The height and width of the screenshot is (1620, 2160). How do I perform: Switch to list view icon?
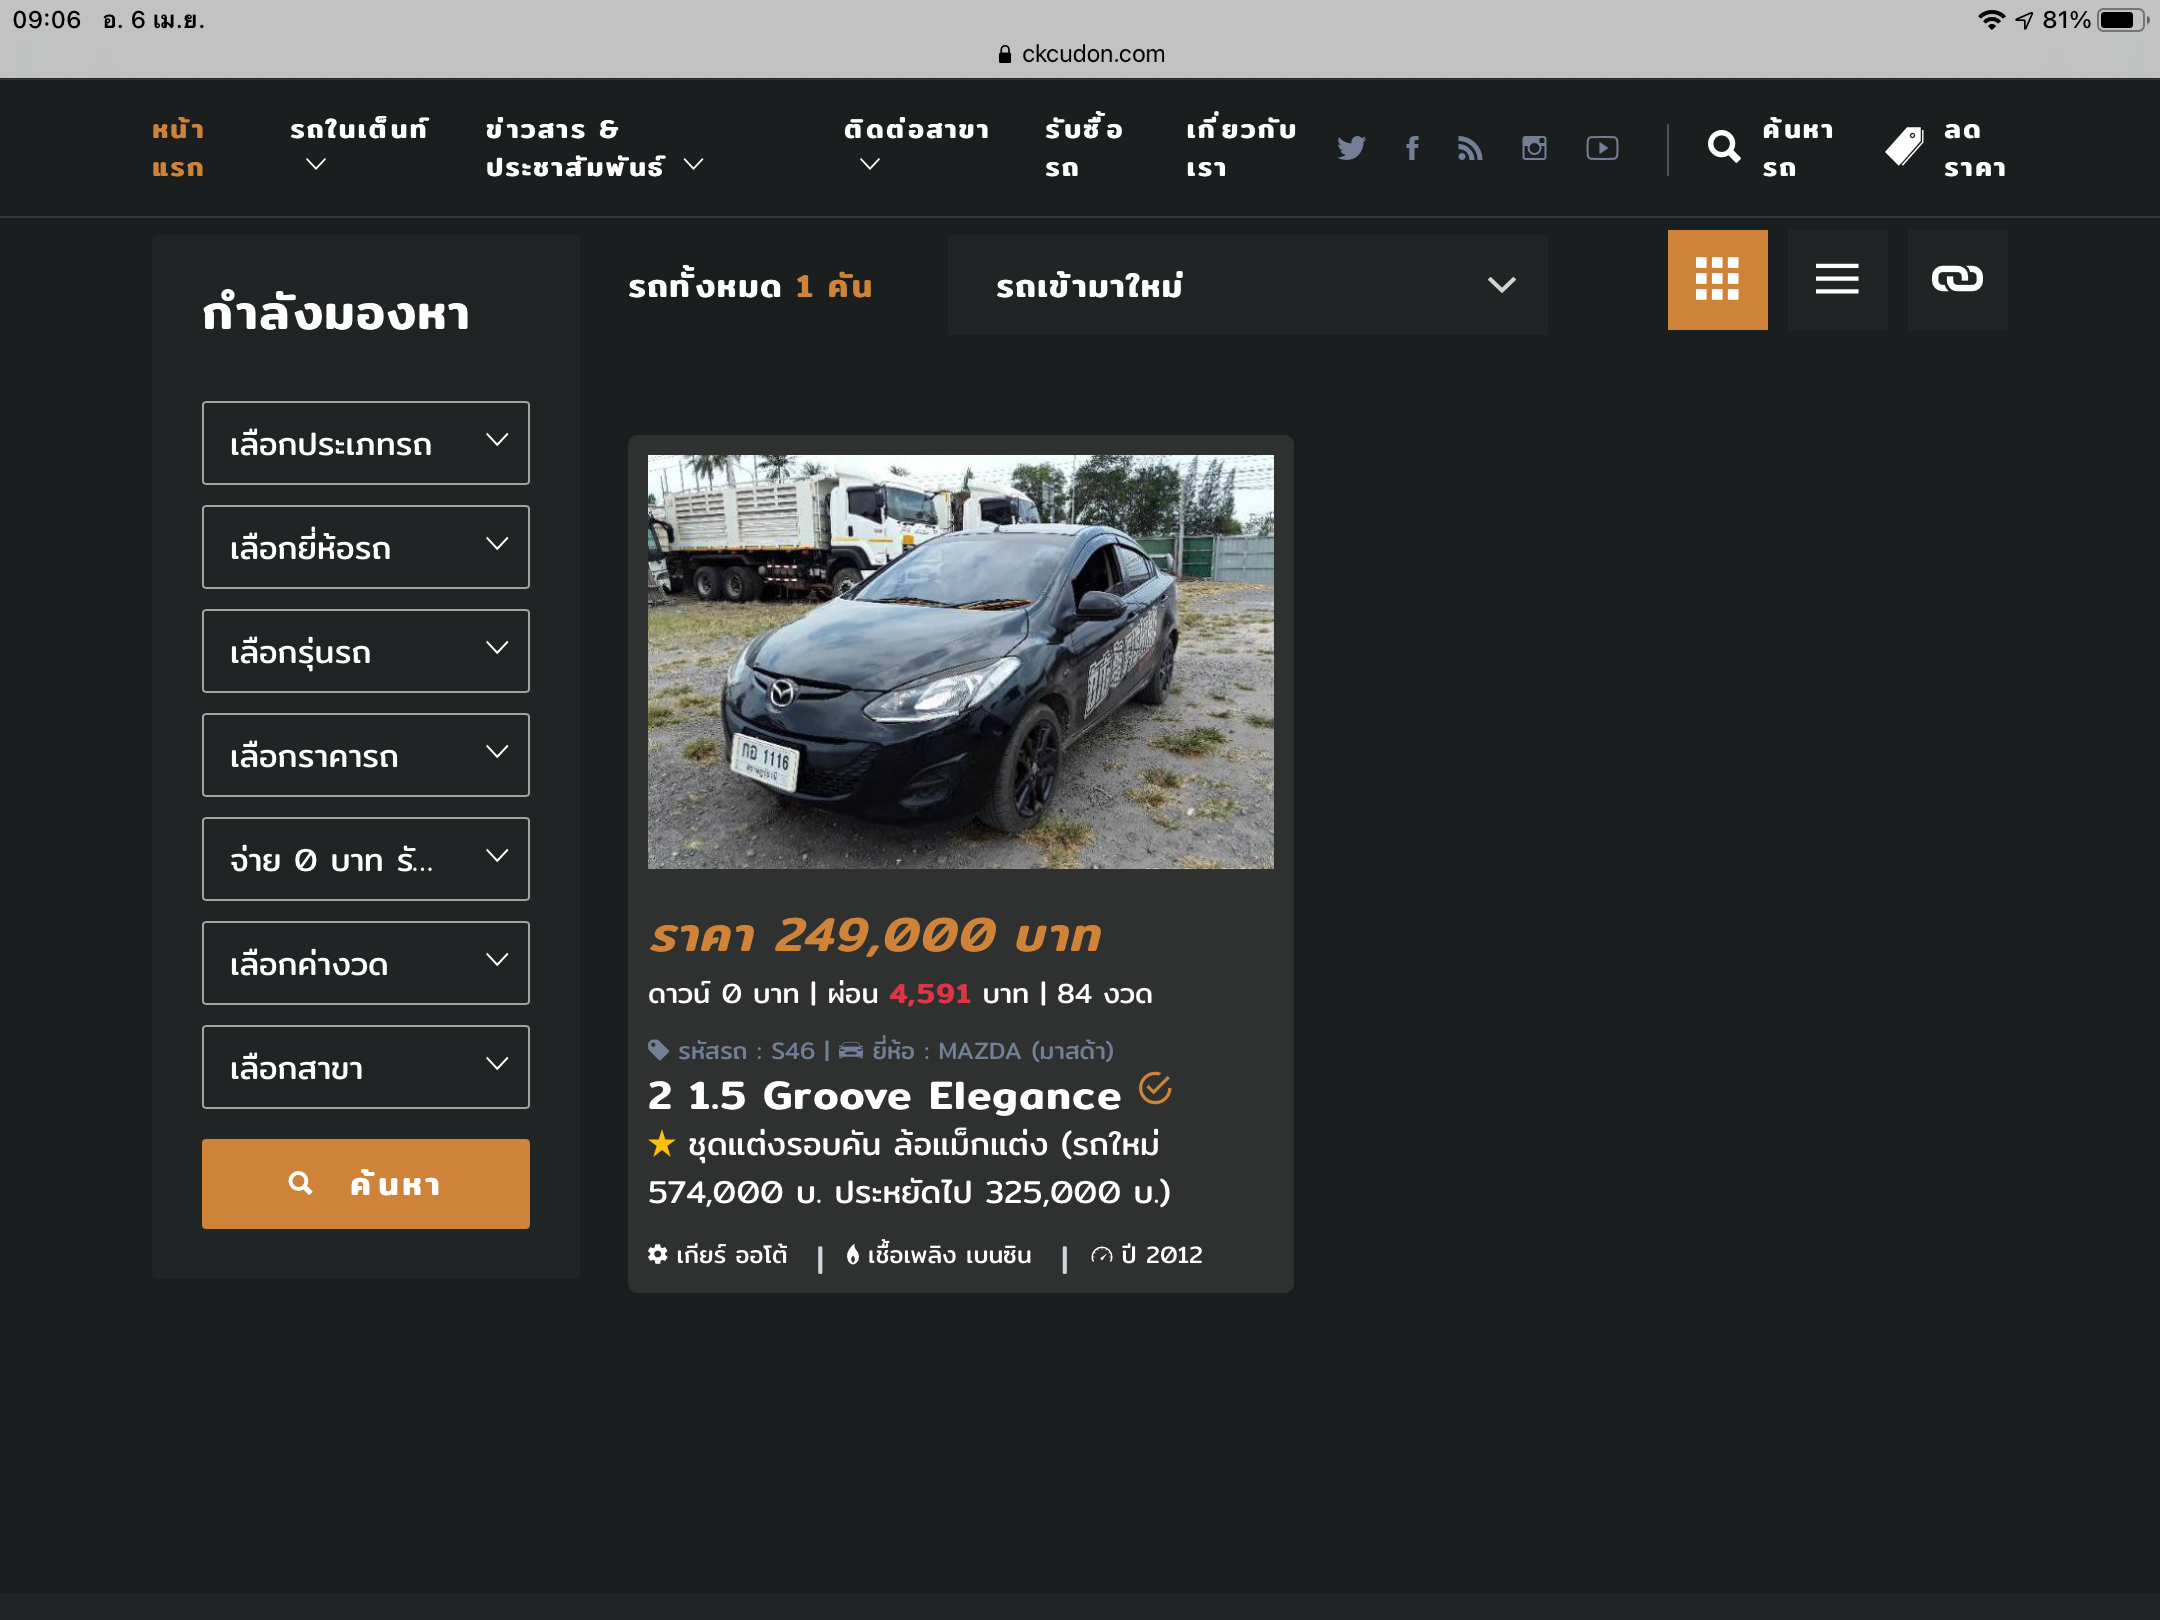point(1837,280)
